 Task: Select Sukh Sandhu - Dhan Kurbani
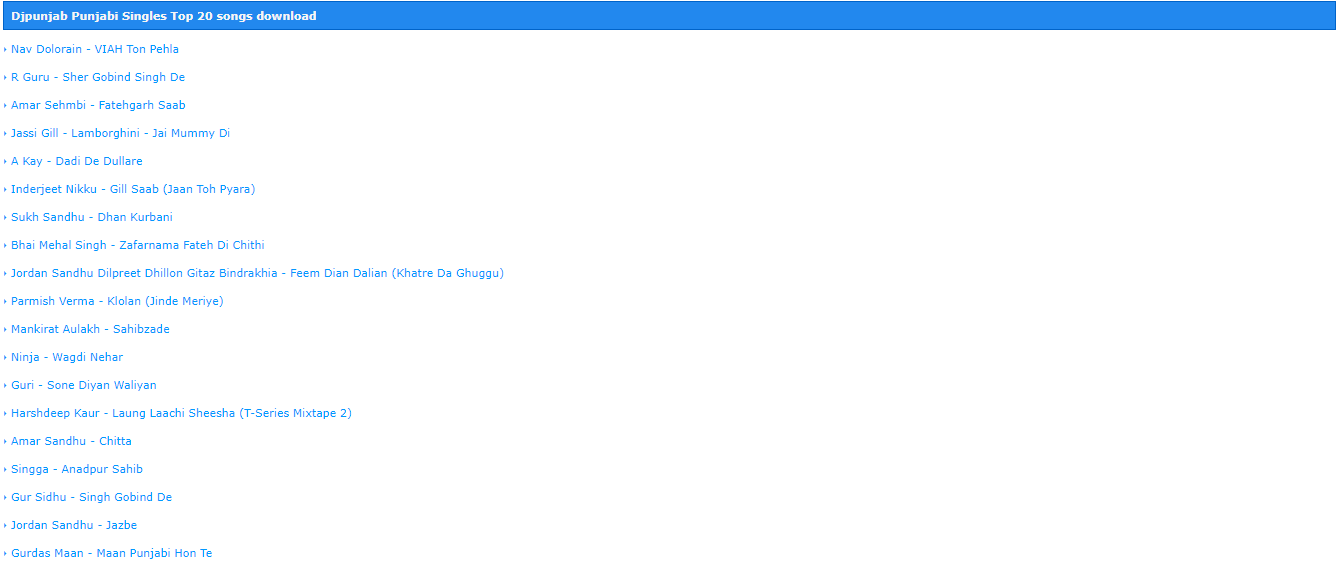tap(92, 217)
